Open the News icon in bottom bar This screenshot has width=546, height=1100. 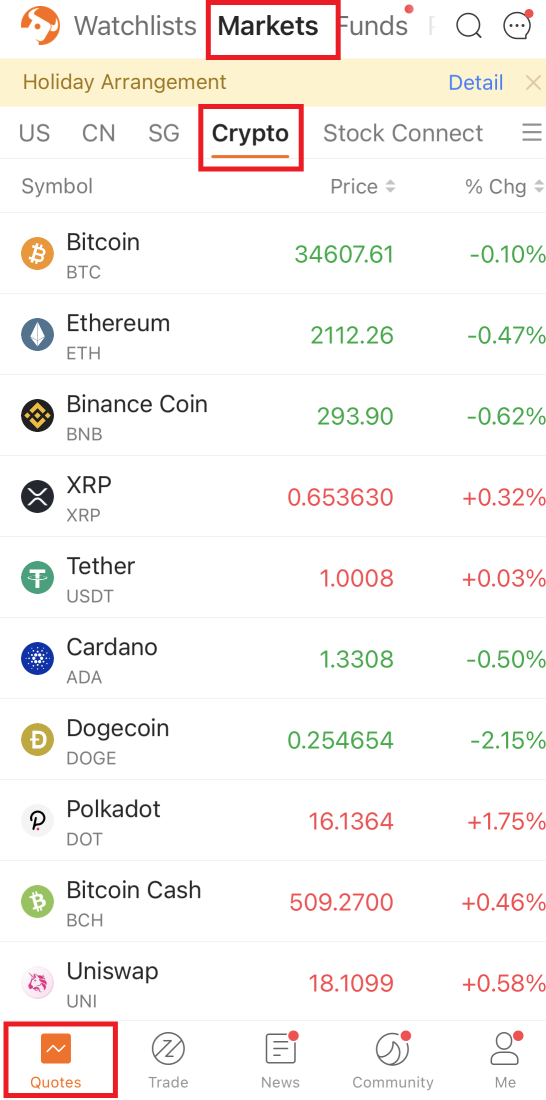[x=280, y=1050]
